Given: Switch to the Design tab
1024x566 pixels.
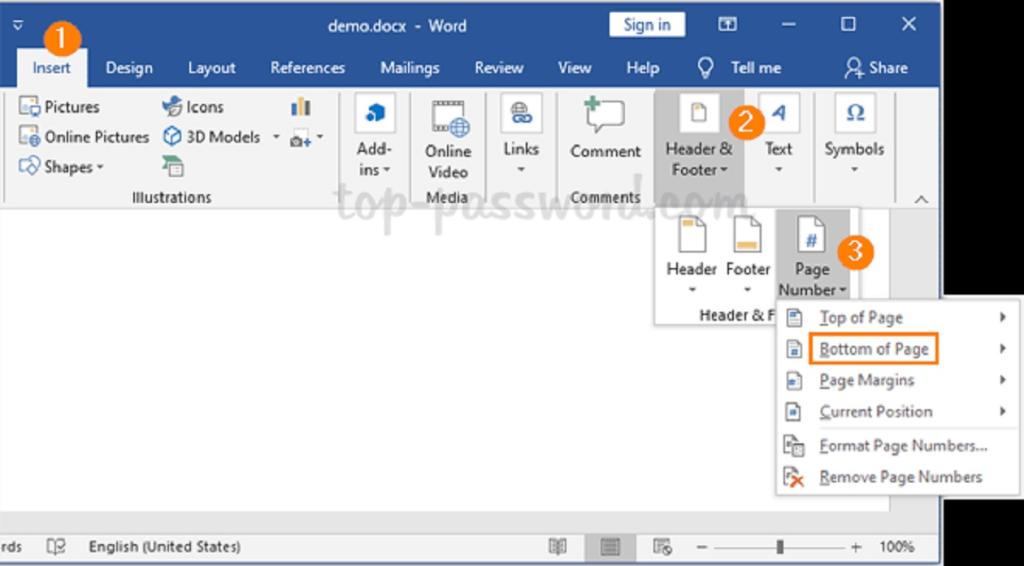Looking at the screenshot, I should click(x=129, y=68).
